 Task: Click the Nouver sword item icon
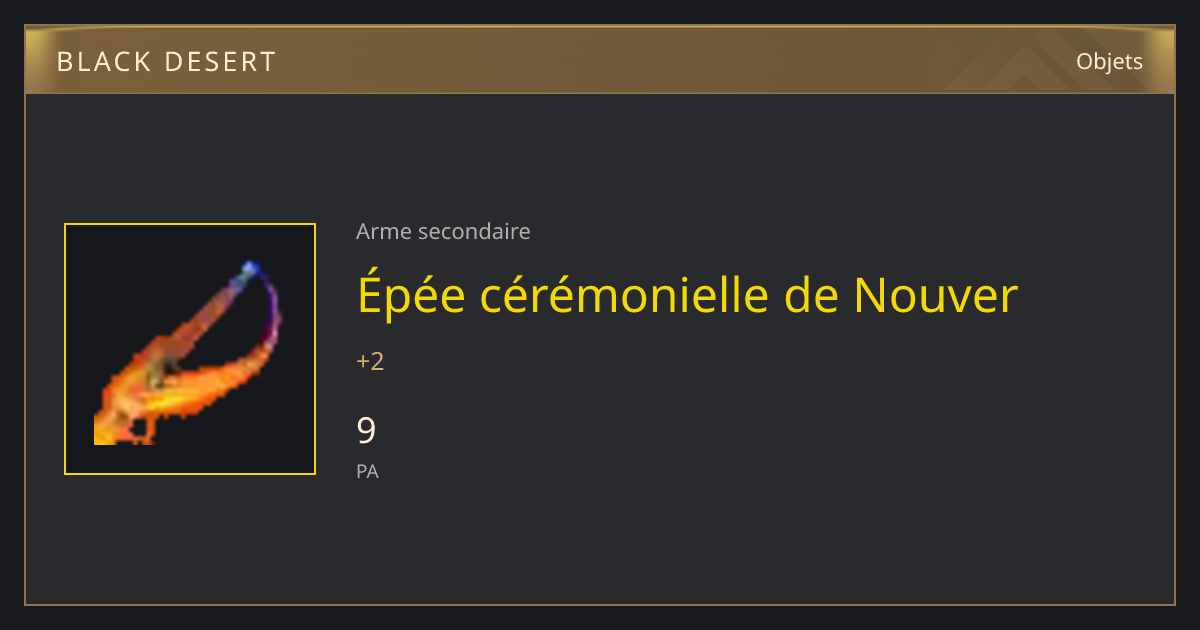pyautogui.click(x=190, y=349)
